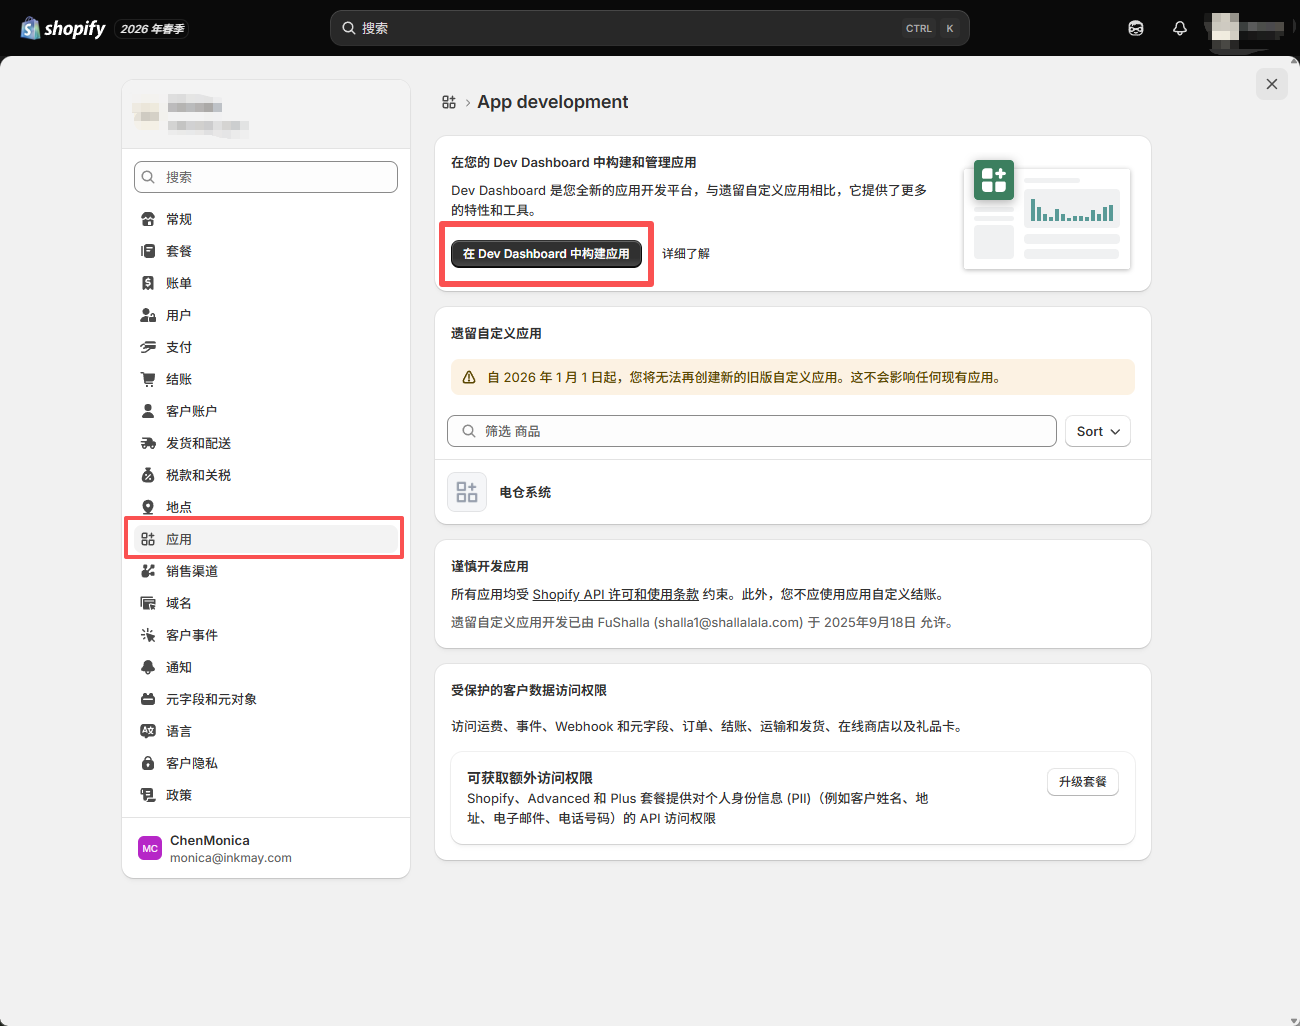This screenshot has height=1026, width=1300.
Task: Click the 用户 users icon in the sidebar
Action: [148, 315]
